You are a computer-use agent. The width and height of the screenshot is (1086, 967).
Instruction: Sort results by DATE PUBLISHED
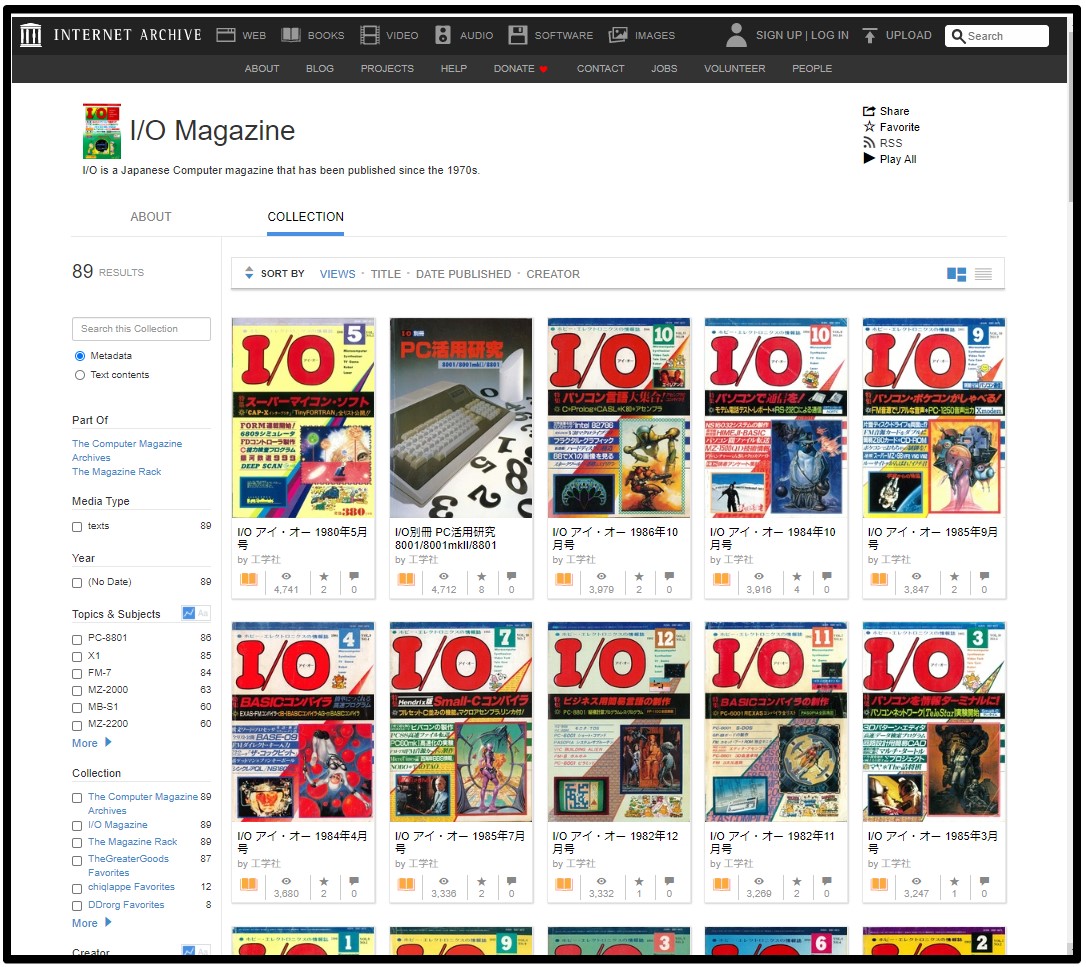click(463, 274)
